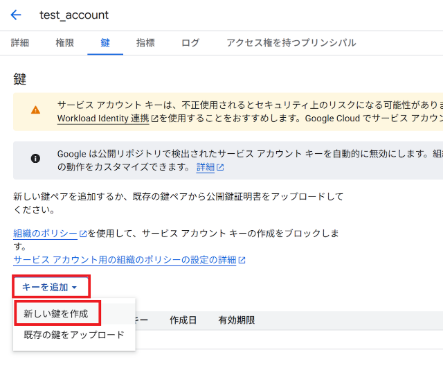Click external link icon after 組織のポリシー

83,234
